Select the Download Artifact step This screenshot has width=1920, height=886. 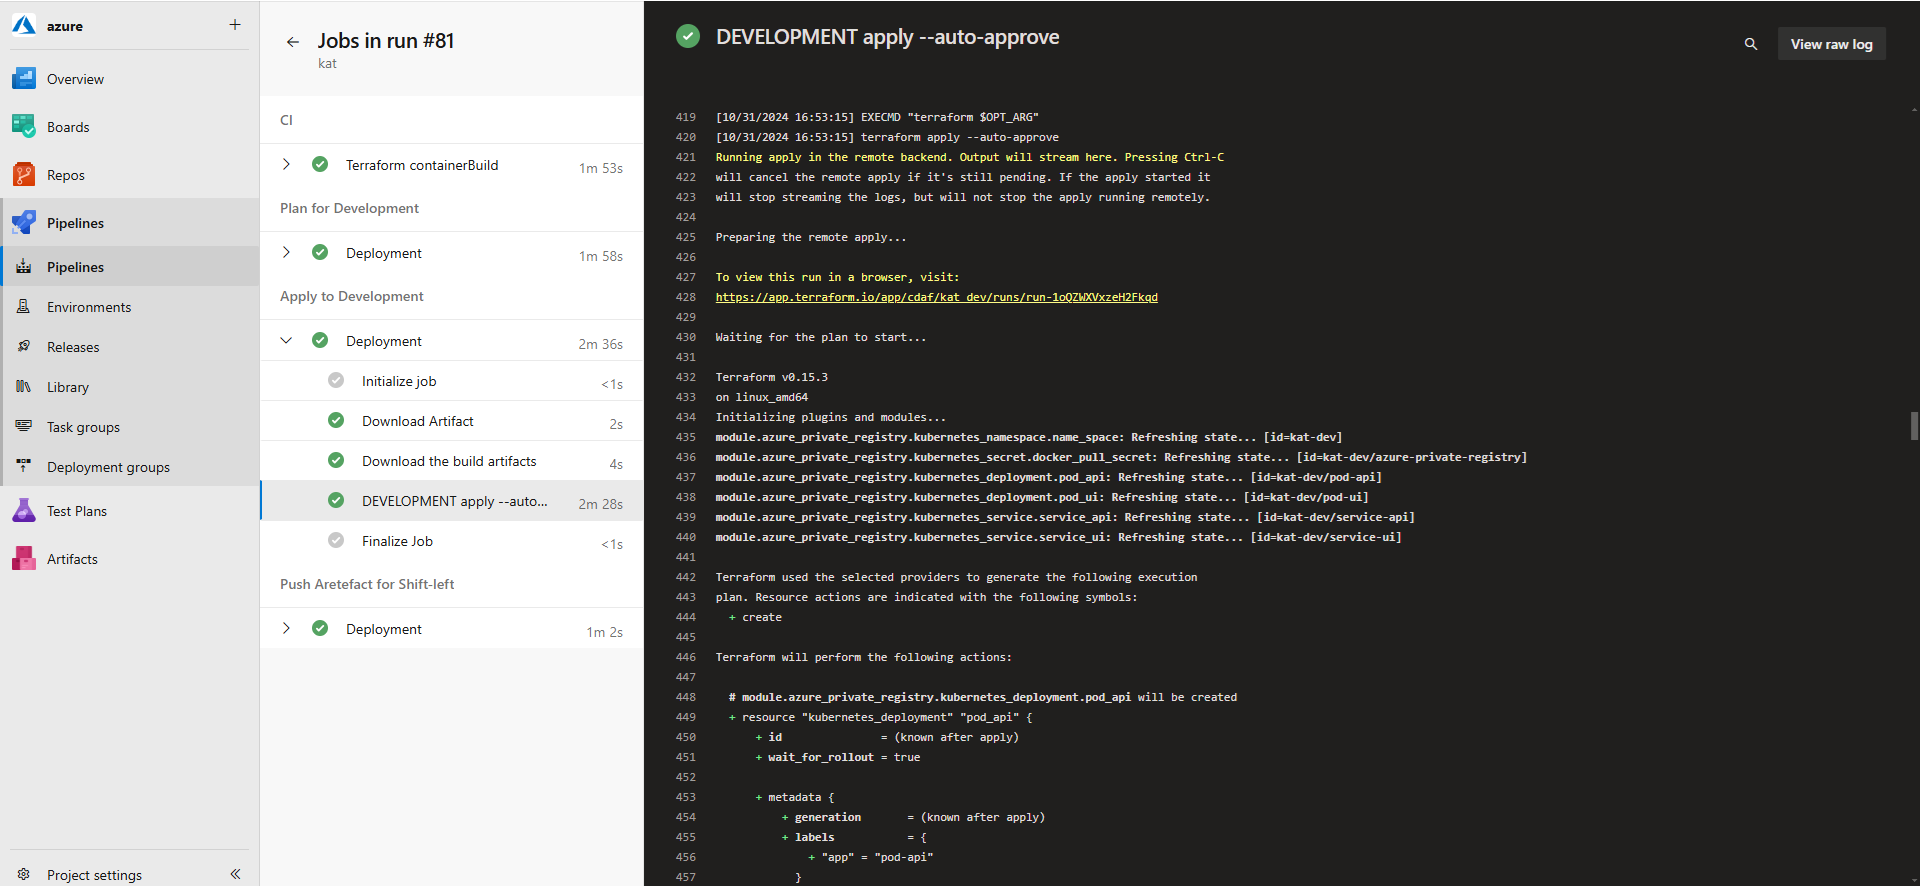tap(452, 421)
